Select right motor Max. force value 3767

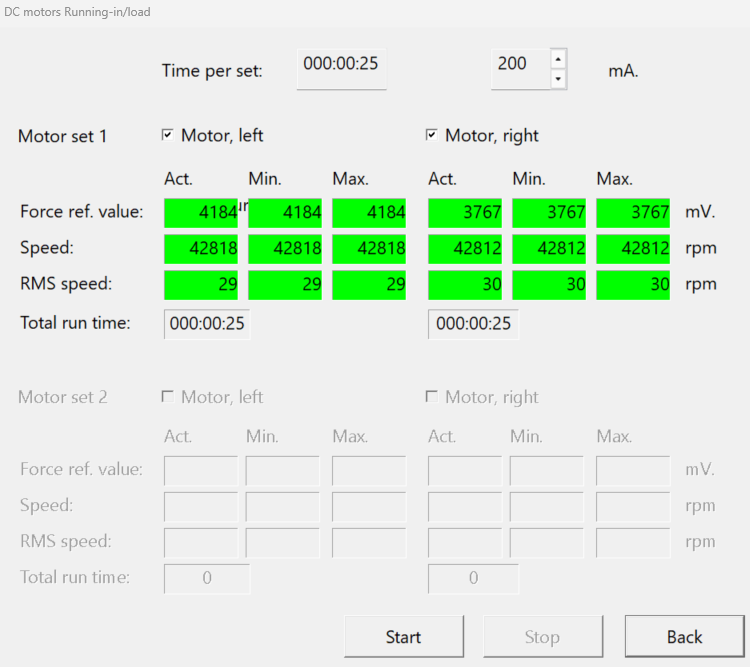tap(633, 212)
